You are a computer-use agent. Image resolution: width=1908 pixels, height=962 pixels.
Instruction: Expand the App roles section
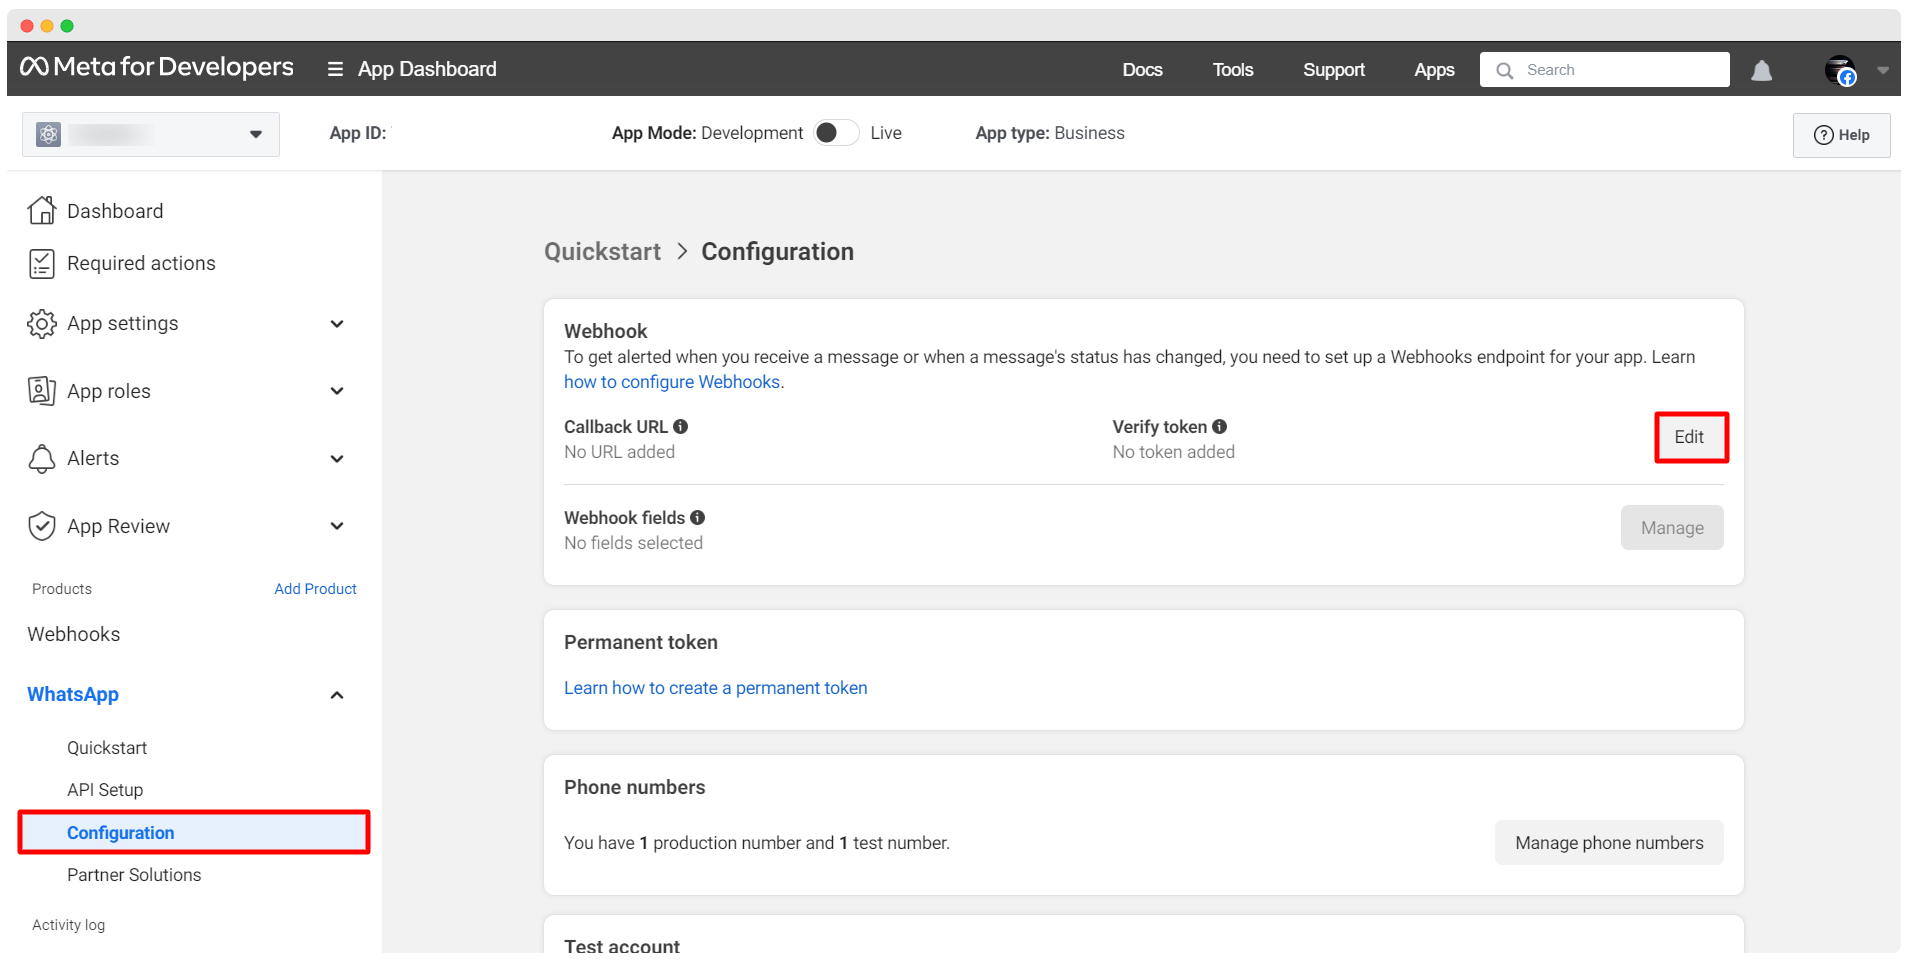coord(337,391)
